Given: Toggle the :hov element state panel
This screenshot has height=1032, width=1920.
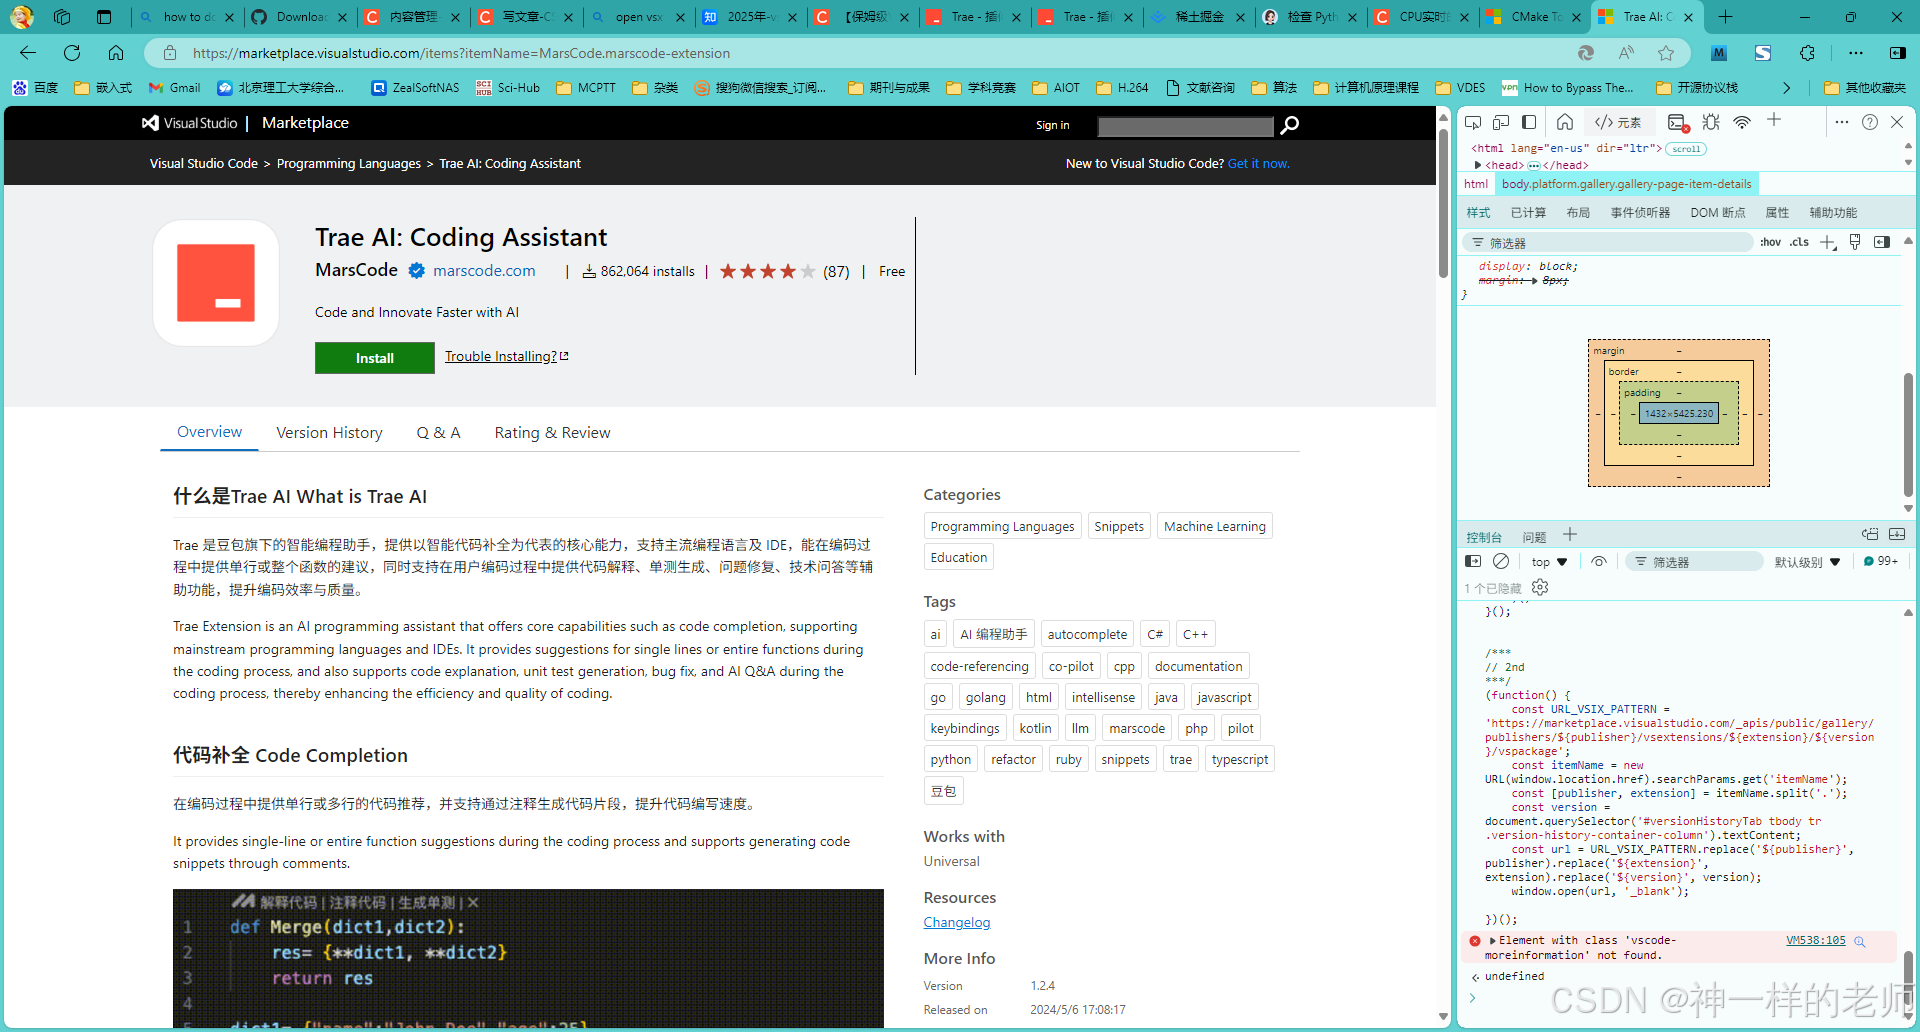Looking at the screenshot, I should point(1771,242).
